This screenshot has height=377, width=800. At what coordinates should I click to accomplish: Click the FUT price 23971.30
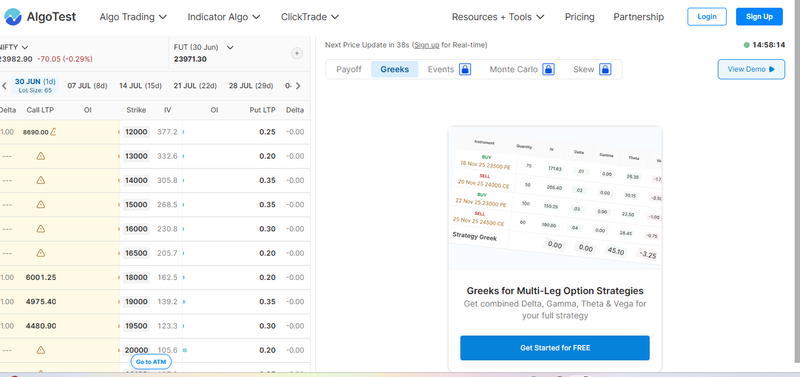click(190, 59)
